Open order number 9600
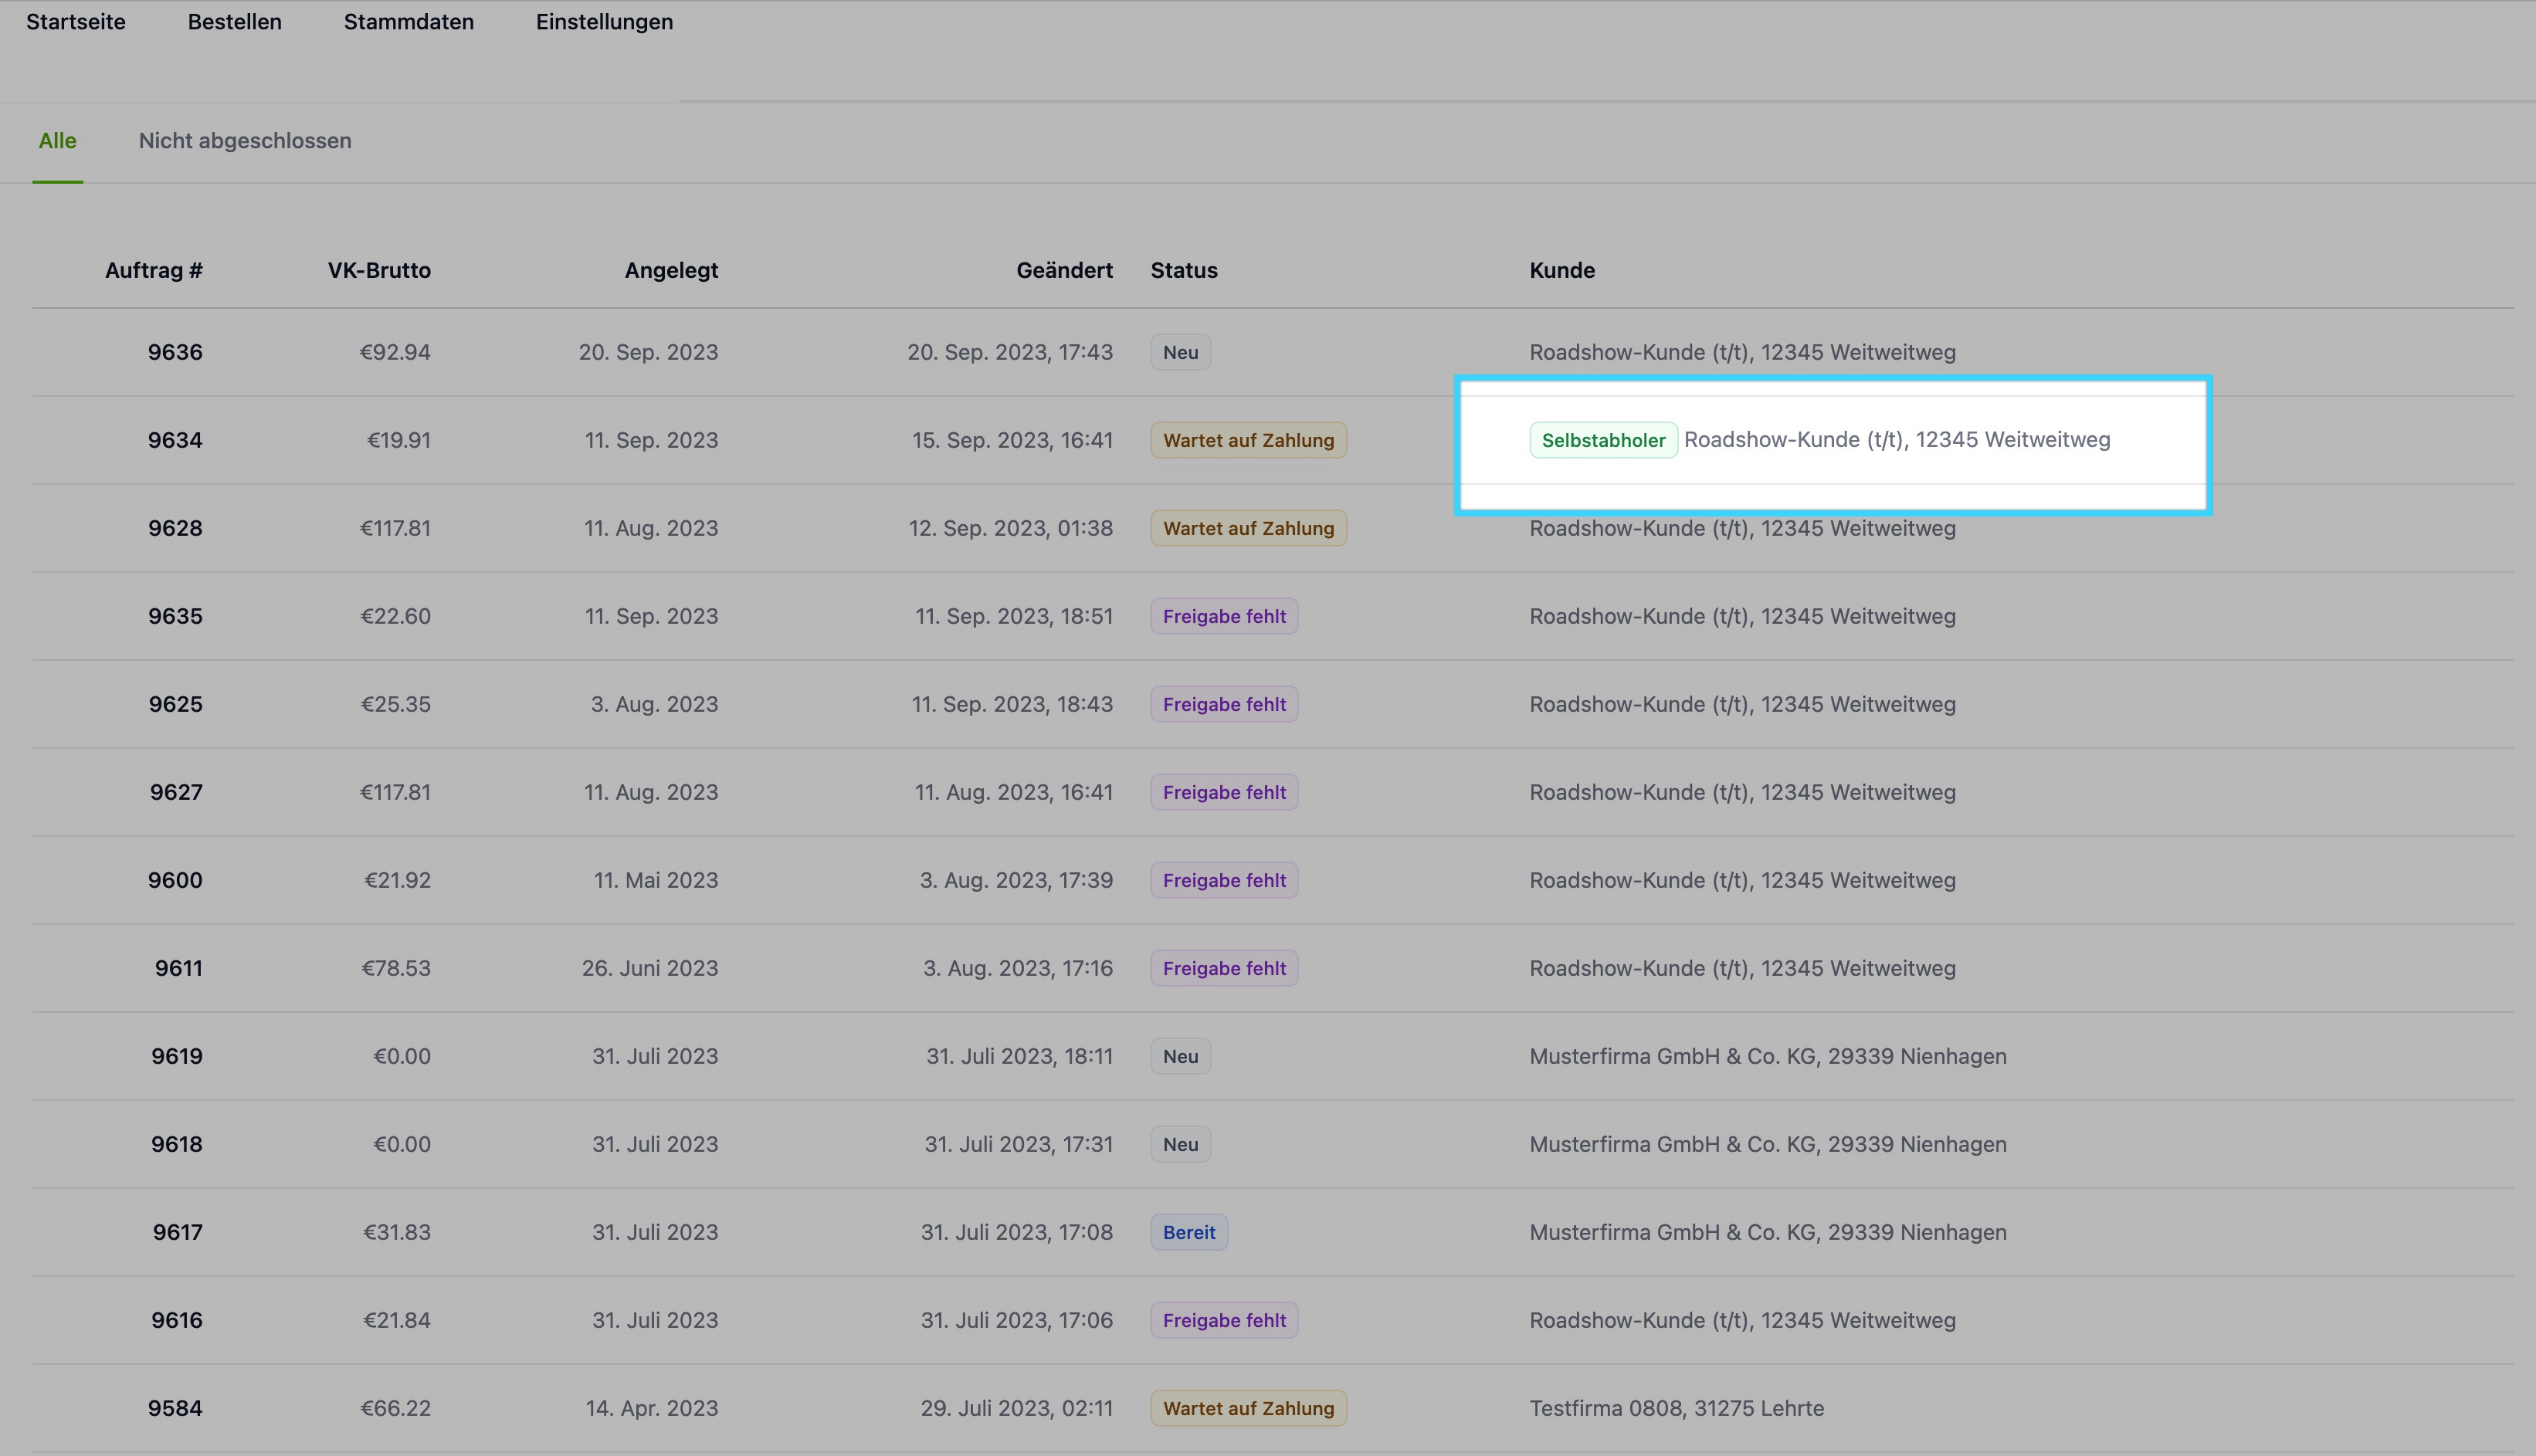The height and width of the screenshot is (1456, 2536). pyautogui.click(x=175, y=880)
